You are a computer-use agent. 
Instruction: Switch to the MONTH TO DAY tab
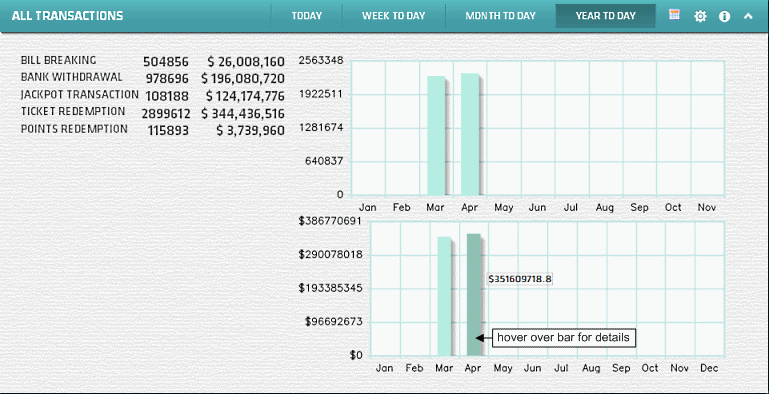(x=500, y=16)
